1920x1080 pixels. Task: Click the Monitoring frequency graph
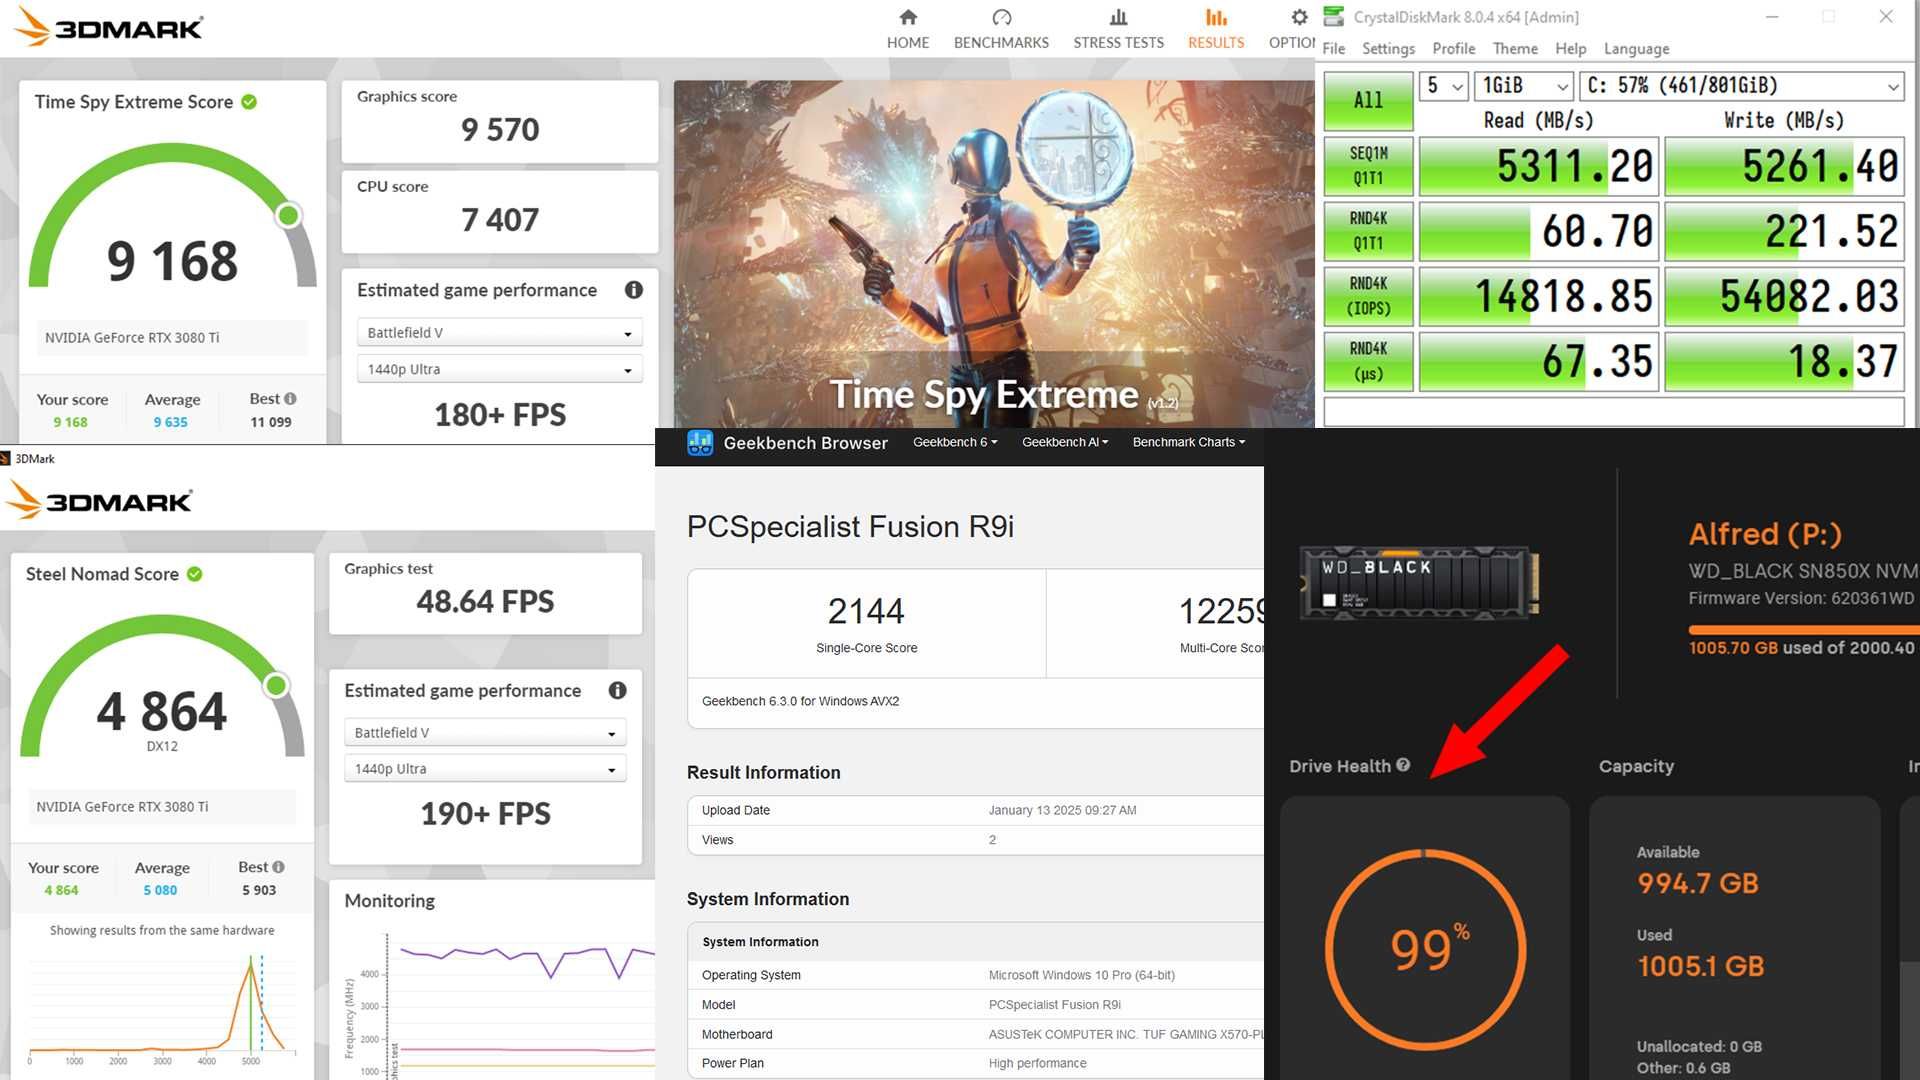point(500,1005)
